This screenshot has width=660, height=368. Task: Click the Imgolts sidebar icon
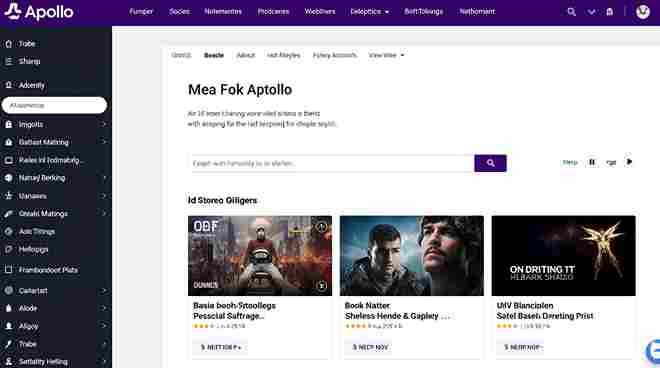tap(8, 125)
